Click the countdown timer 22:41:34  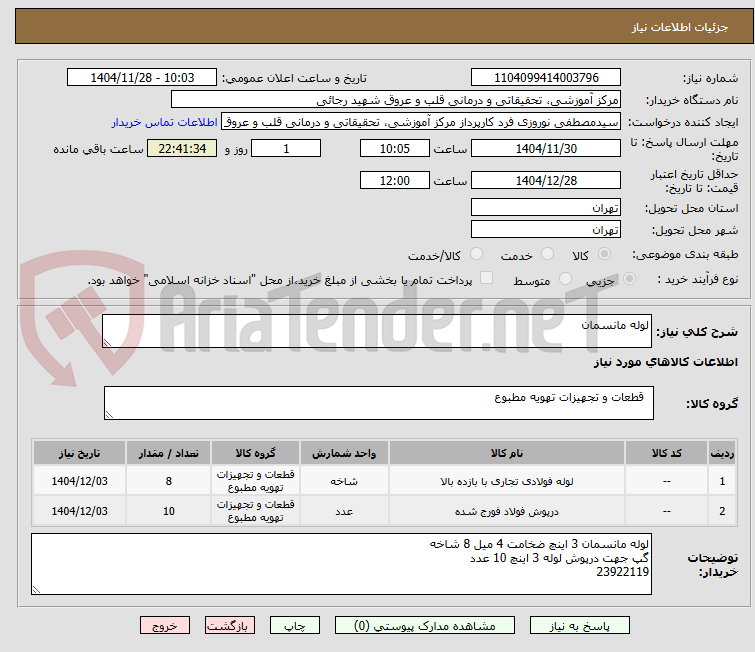[x=182, y=148]
